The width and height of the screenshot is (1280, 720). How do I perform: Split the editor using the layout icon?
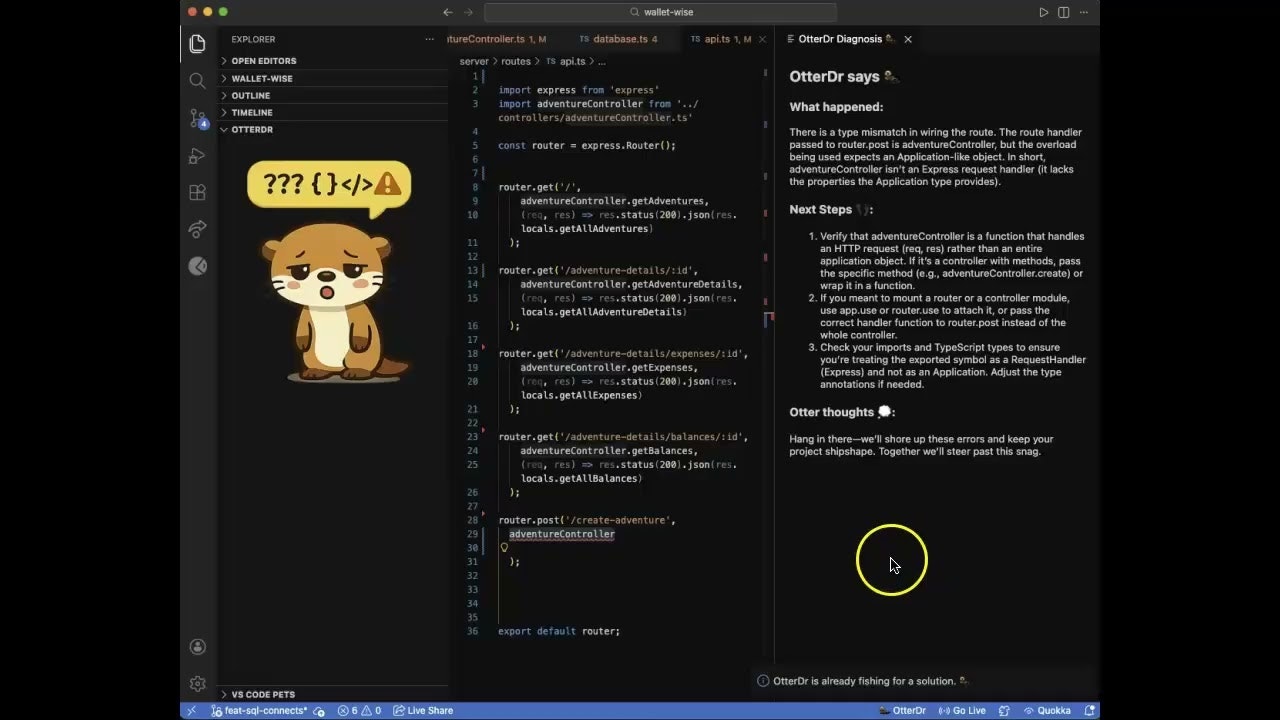pos(1063,12)
